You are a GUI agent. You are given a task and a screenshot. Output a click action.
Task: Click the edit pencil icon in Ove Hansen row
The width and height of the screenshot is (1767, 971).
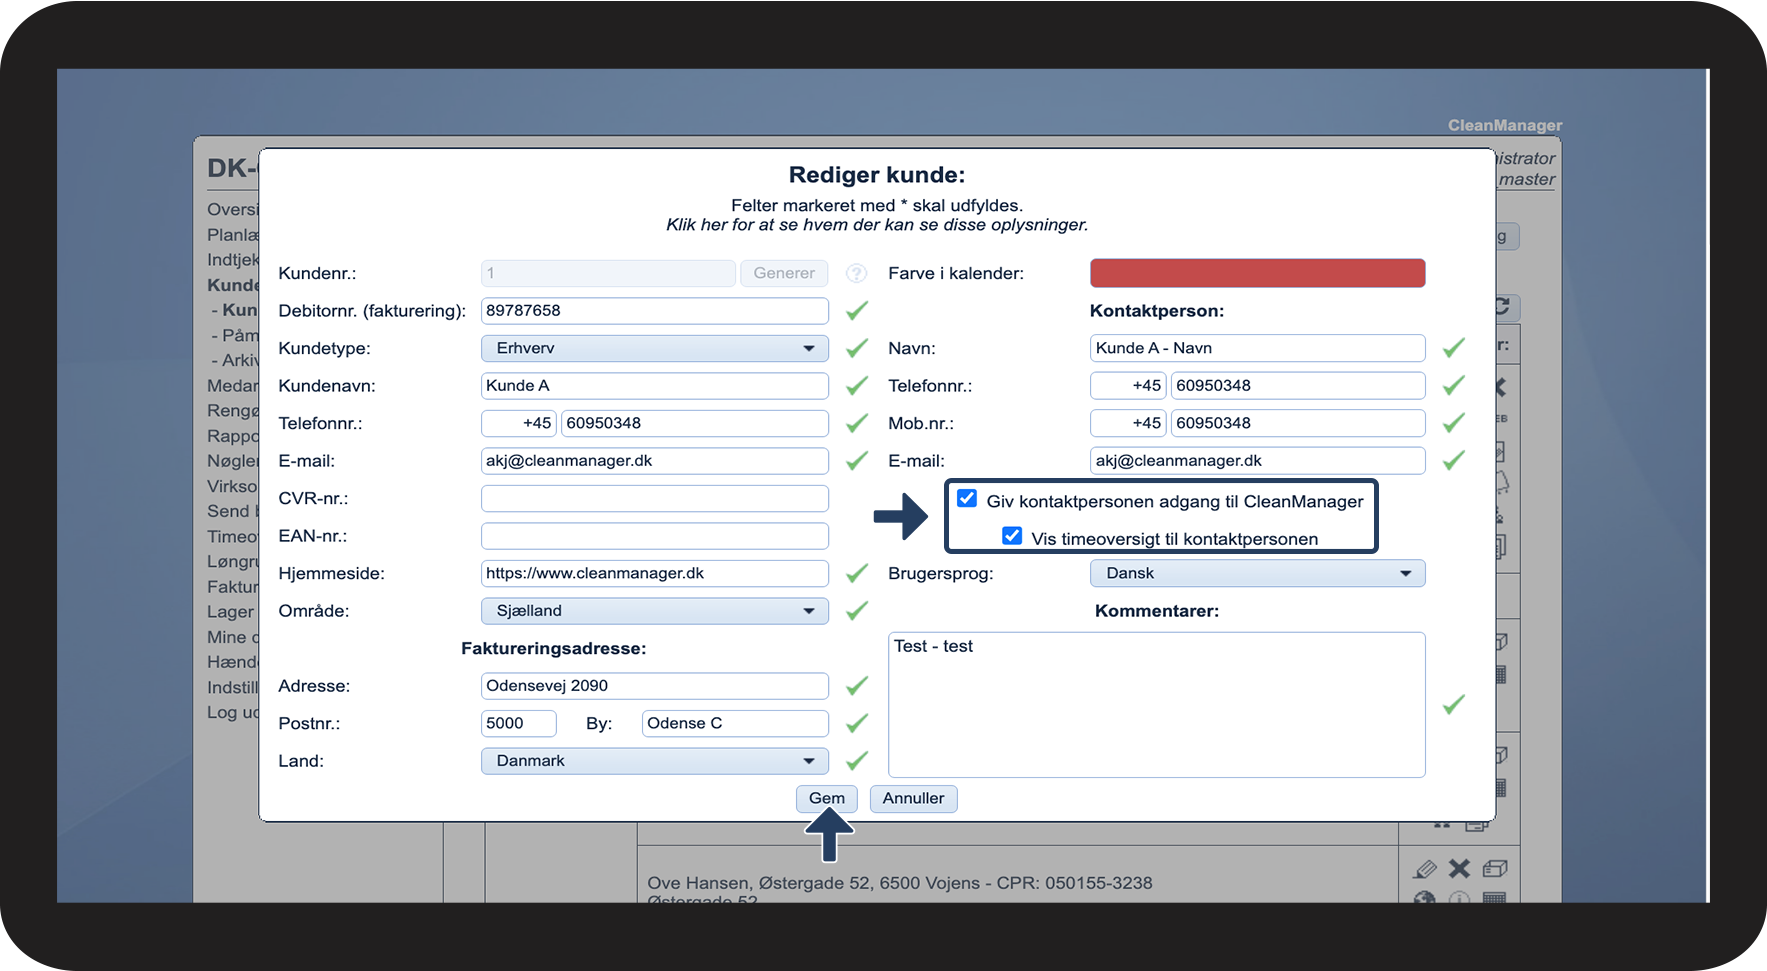coord(1426,868)
